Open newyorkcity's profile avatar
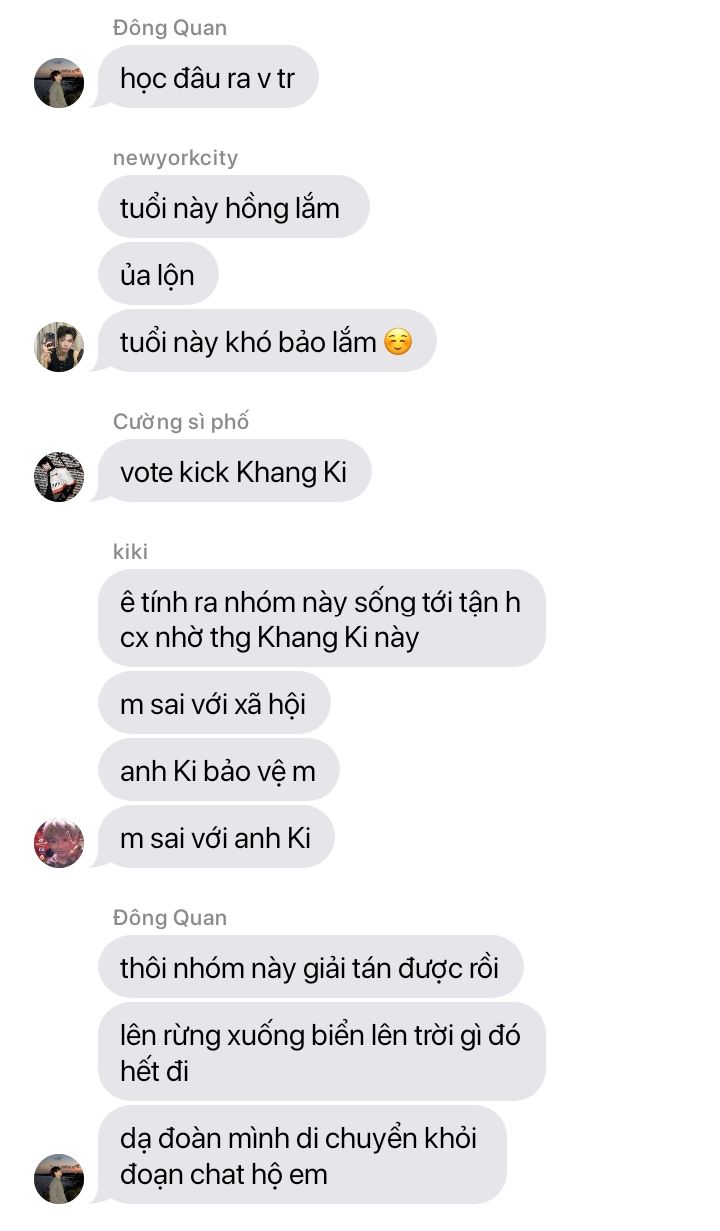720x1231 pixels. [59, 346]
